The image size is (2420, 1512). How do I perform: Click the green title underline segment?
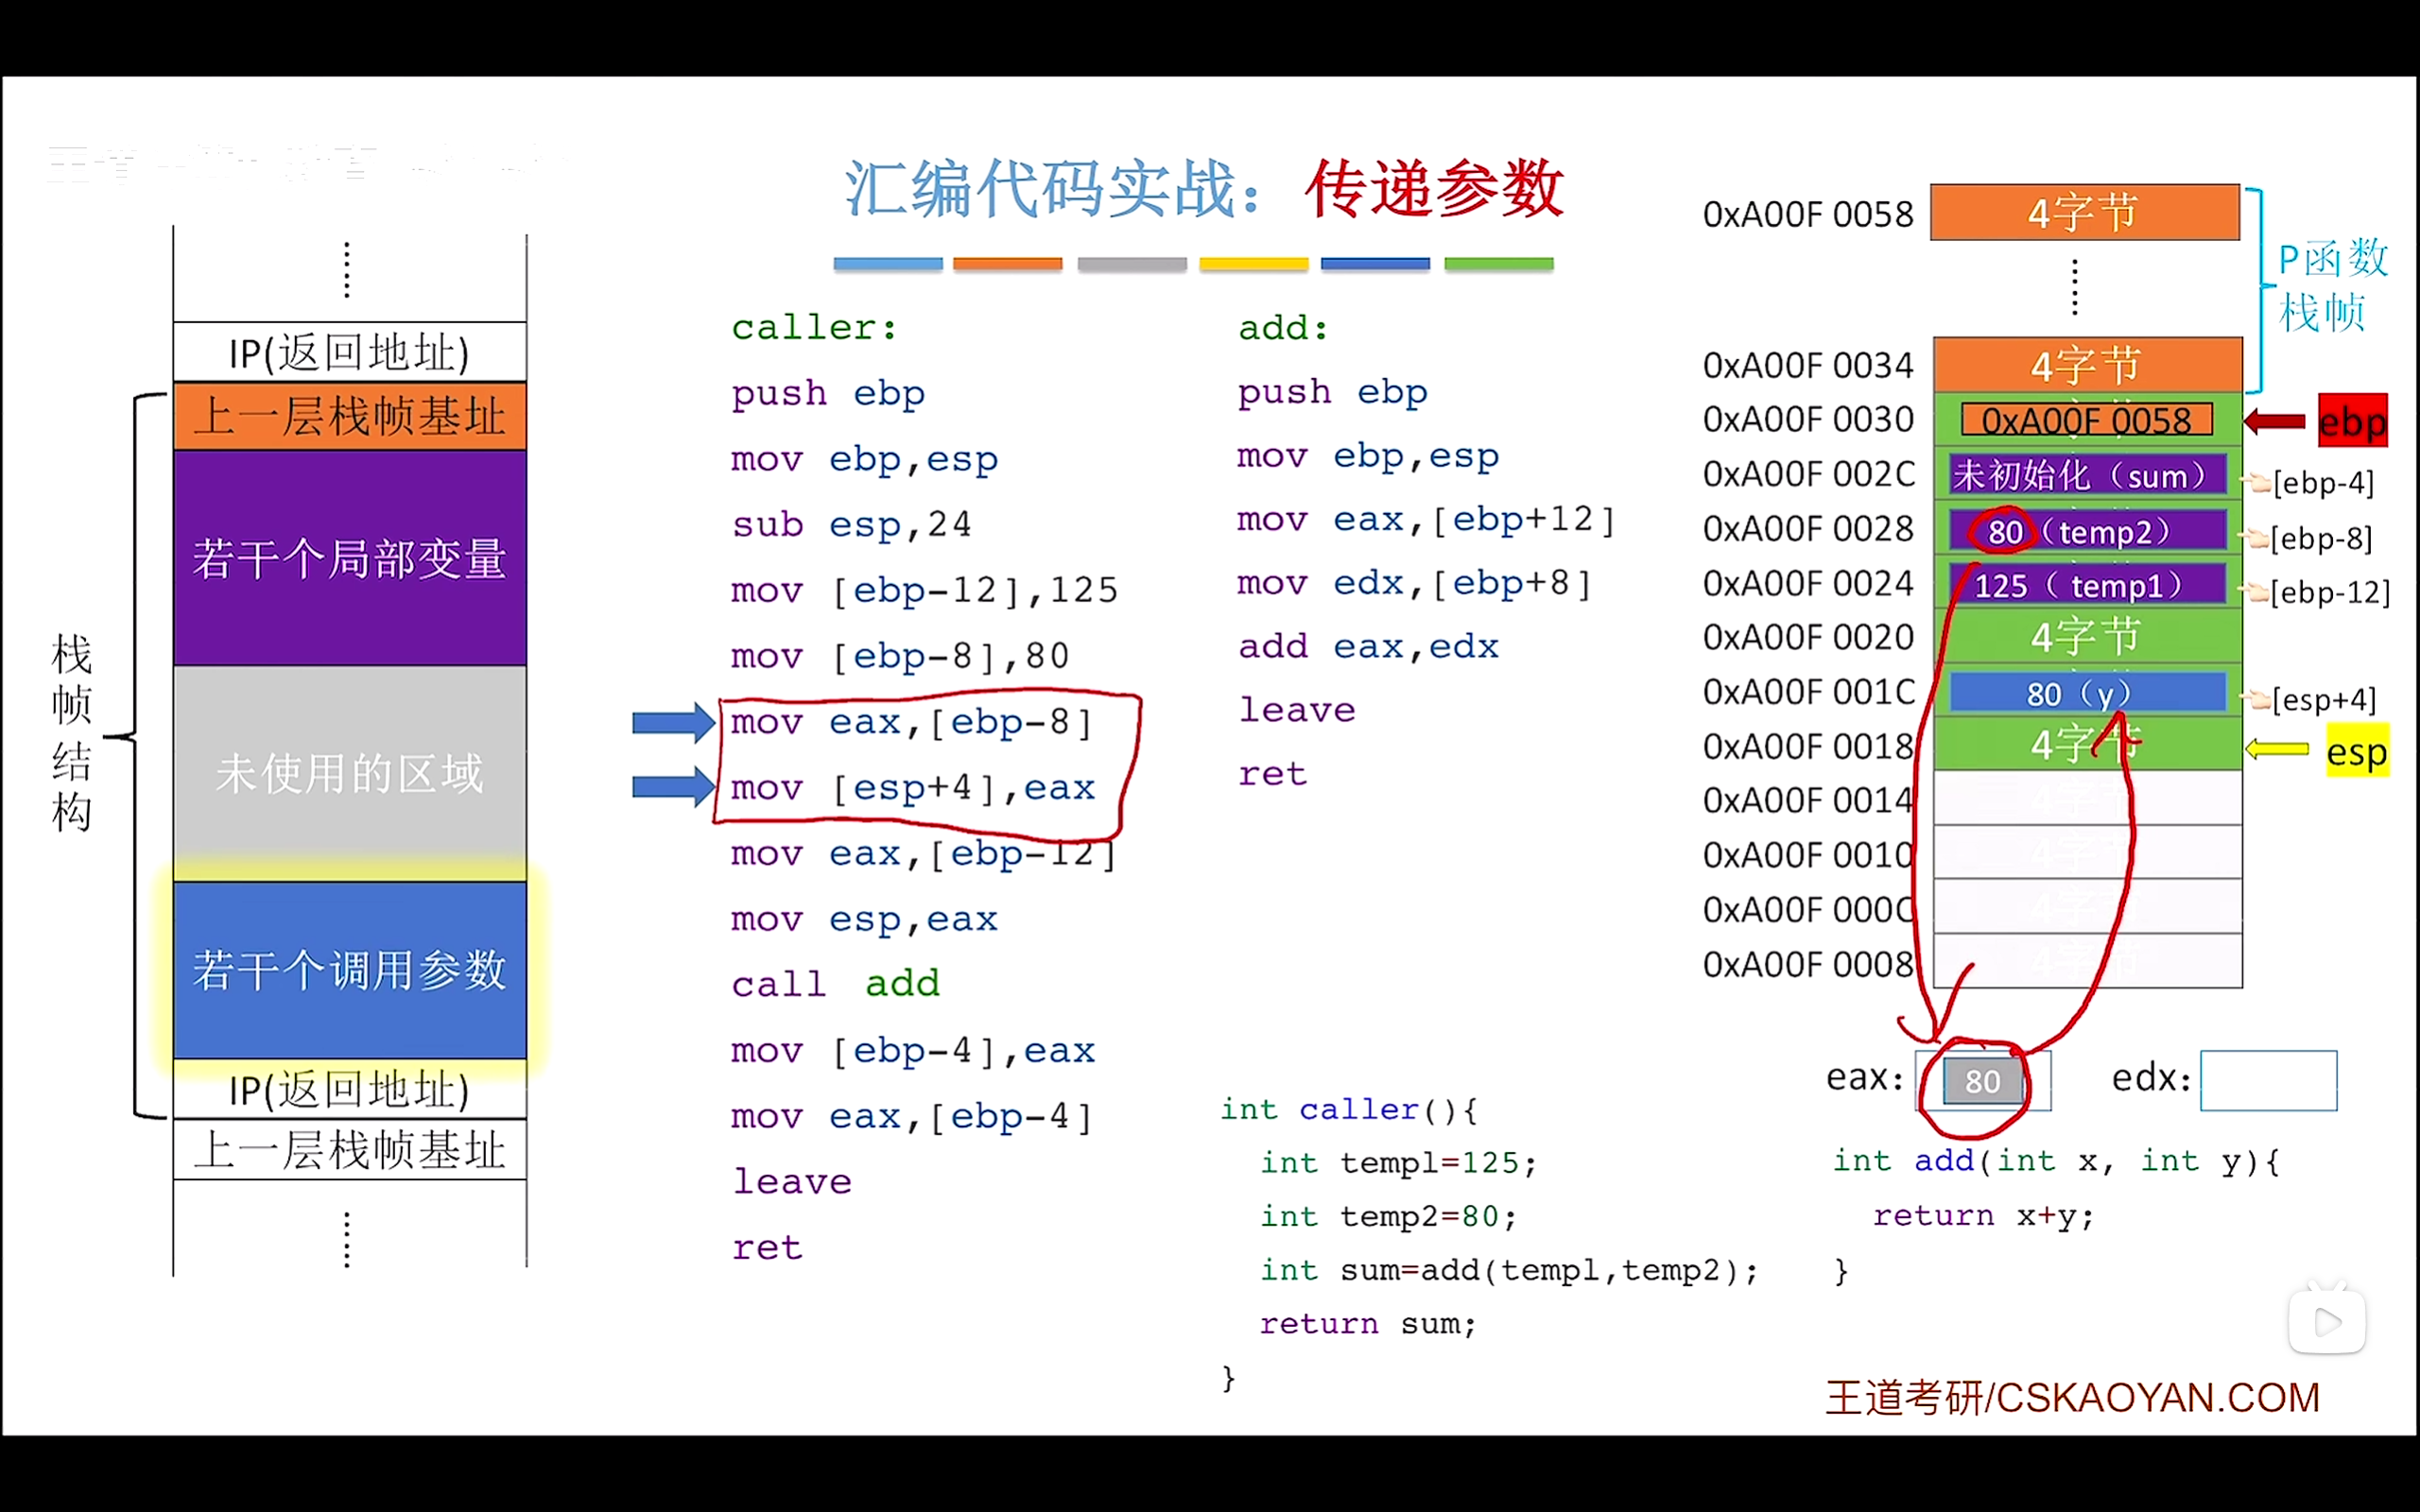pyautogui.click(x=1498, y=264)
